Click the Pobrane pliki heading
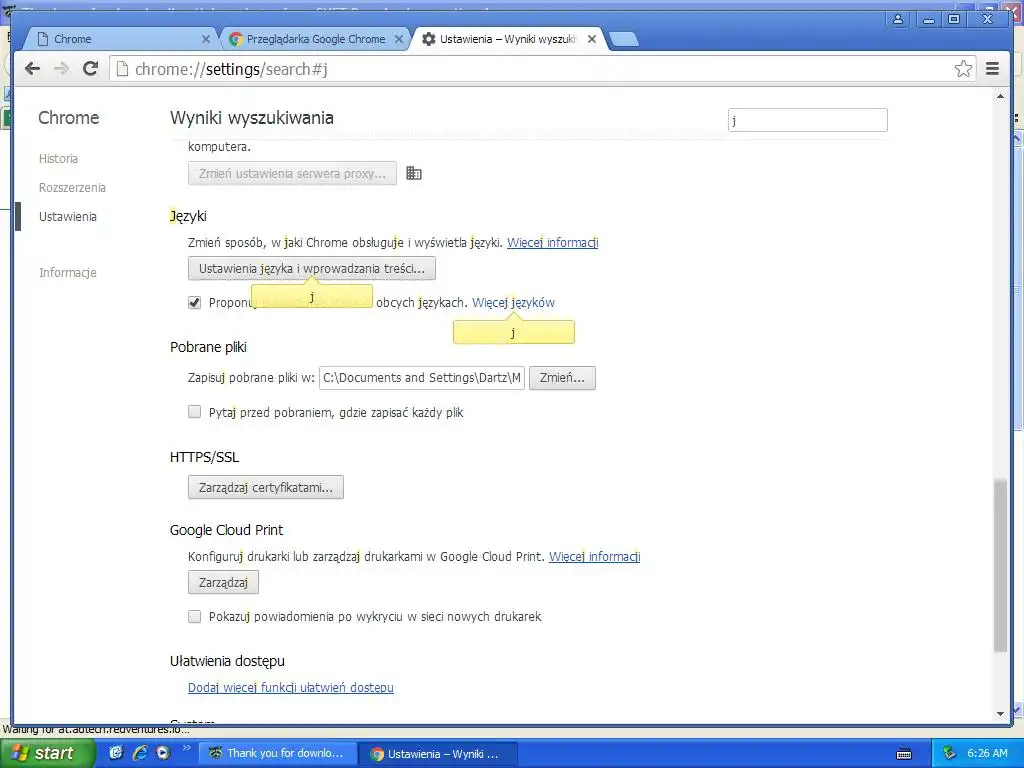 tap(208, 347)
